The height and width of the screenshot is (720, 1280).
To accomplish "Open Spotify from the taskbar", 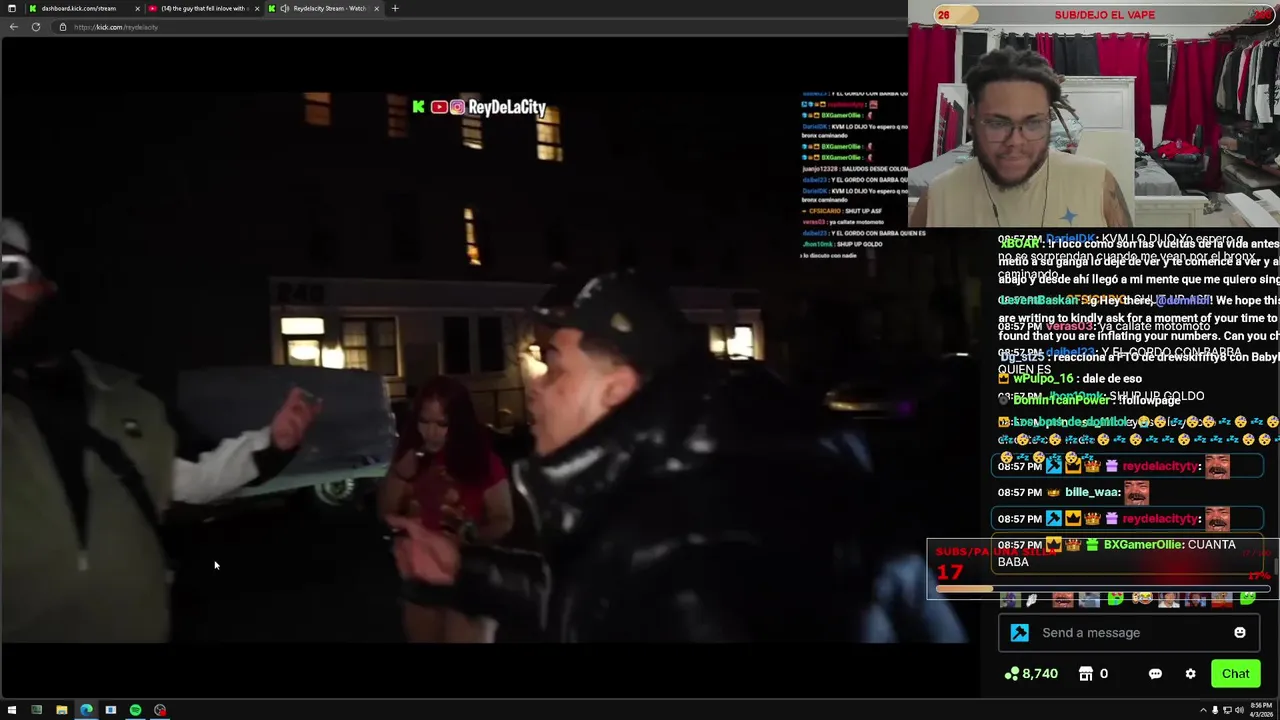I will click(x=135, y=710).
